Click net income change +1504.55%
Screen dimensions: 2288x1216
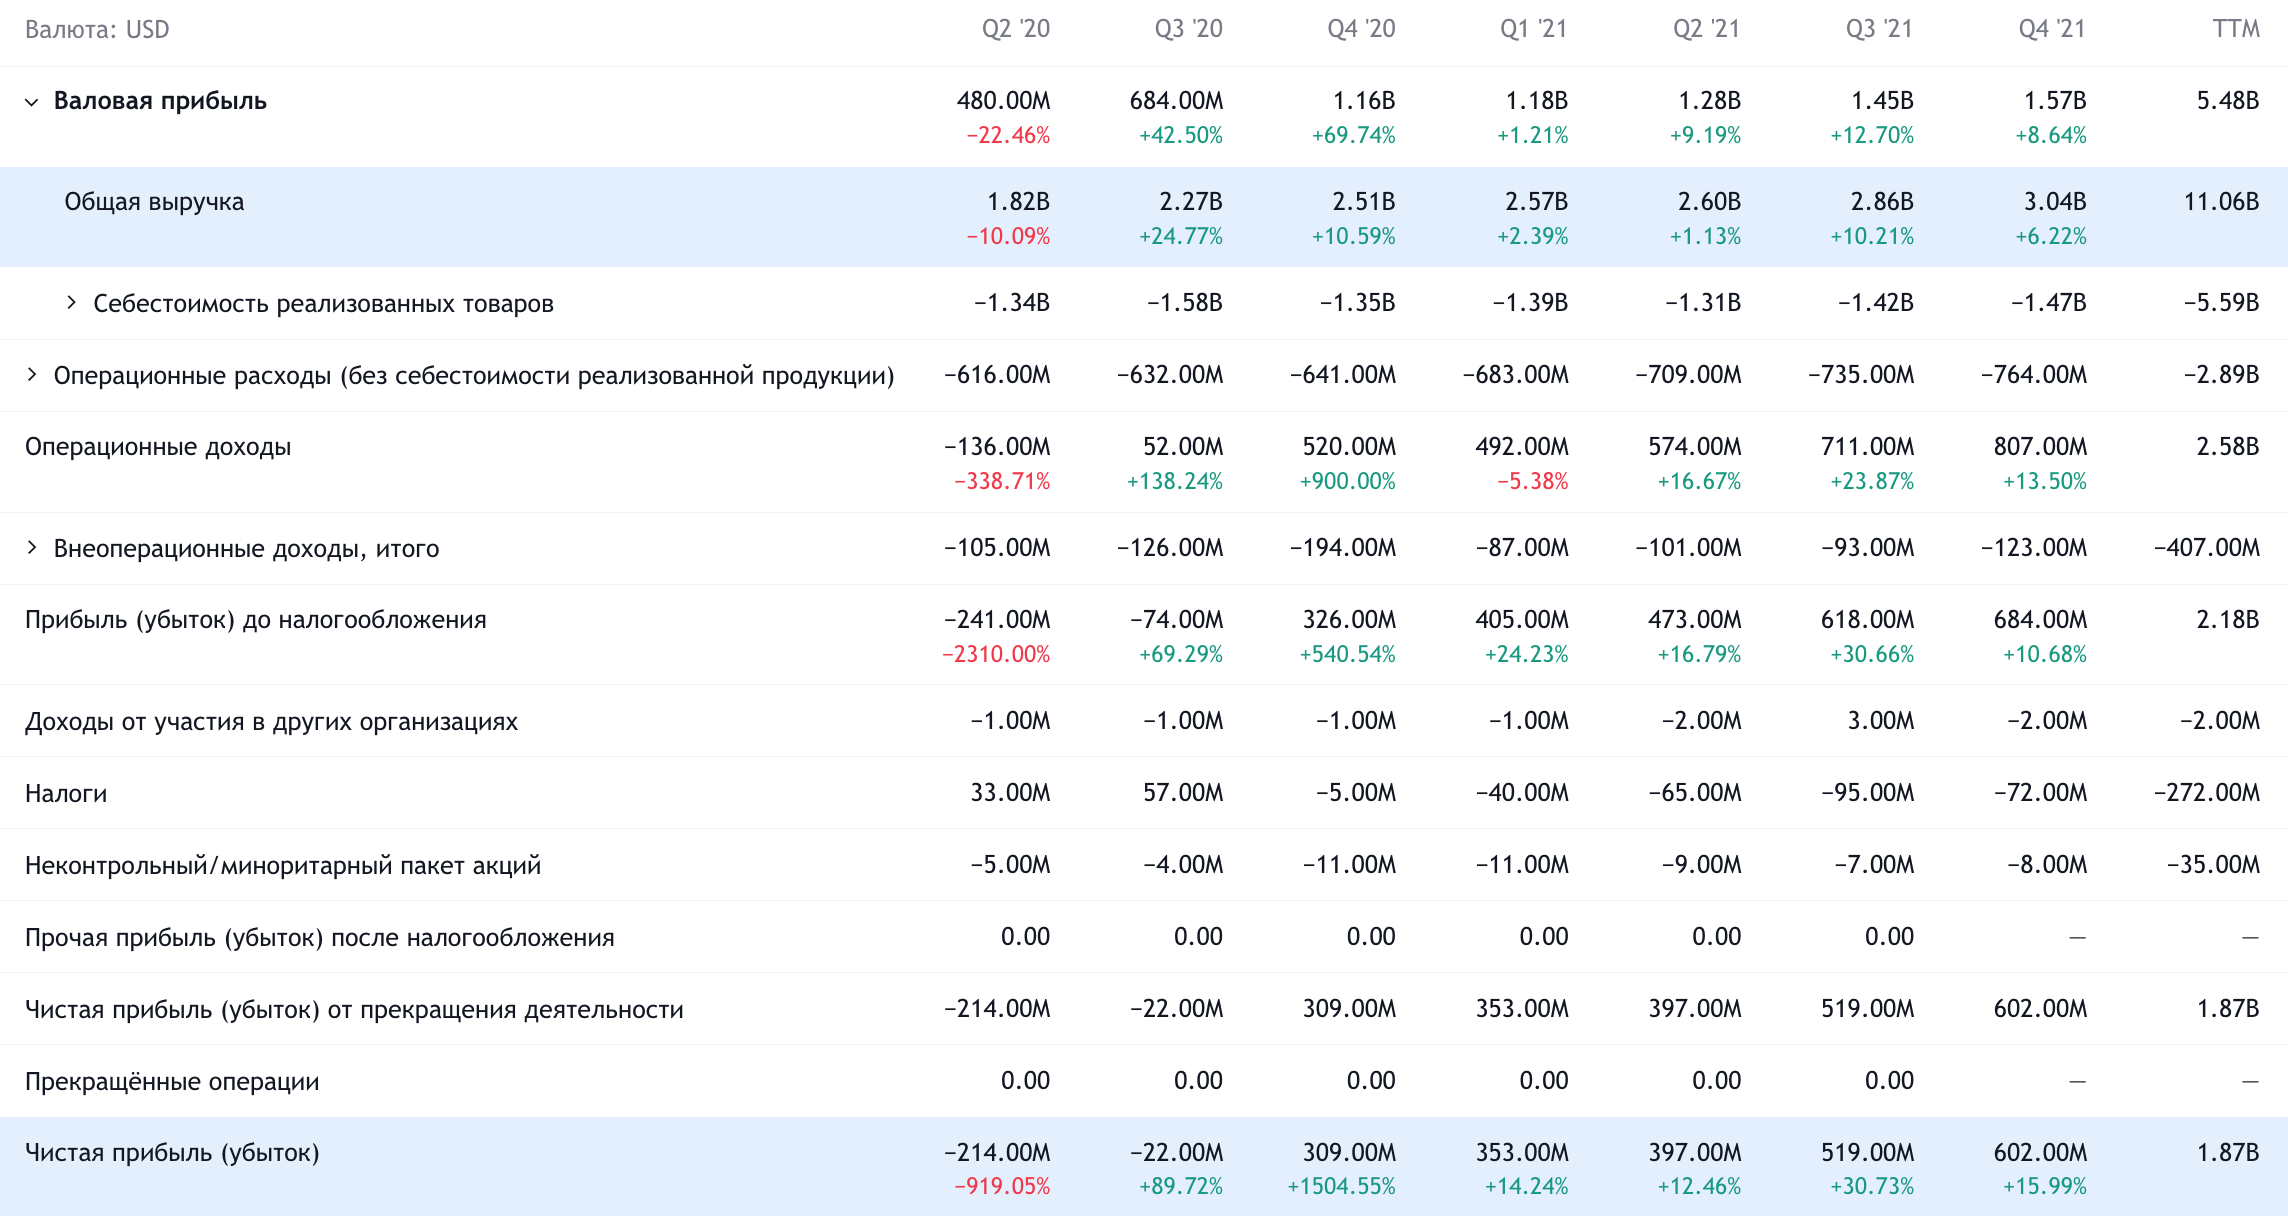(x=1341, y=1187)
